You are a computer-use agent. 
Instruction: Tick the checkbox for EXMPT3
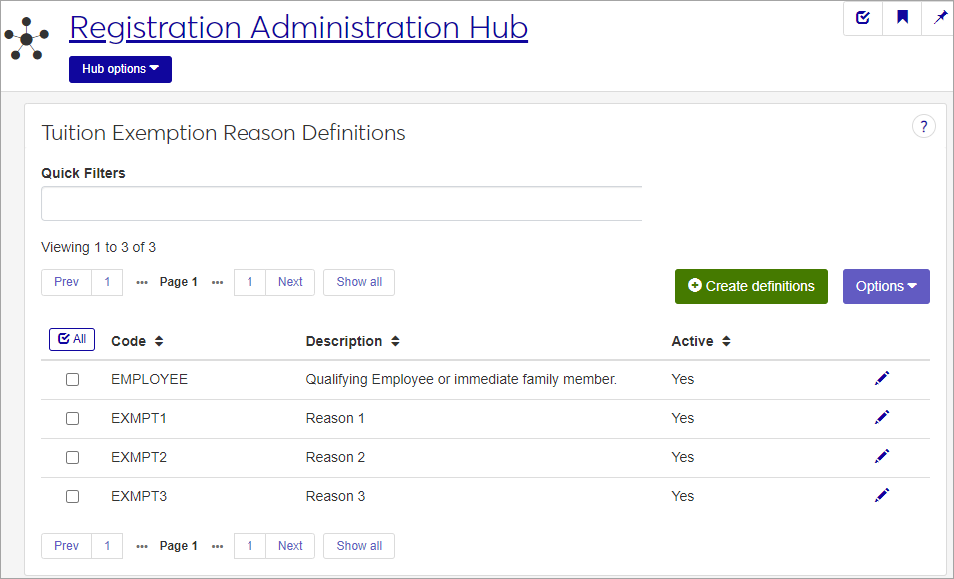[x=72, y=497]
